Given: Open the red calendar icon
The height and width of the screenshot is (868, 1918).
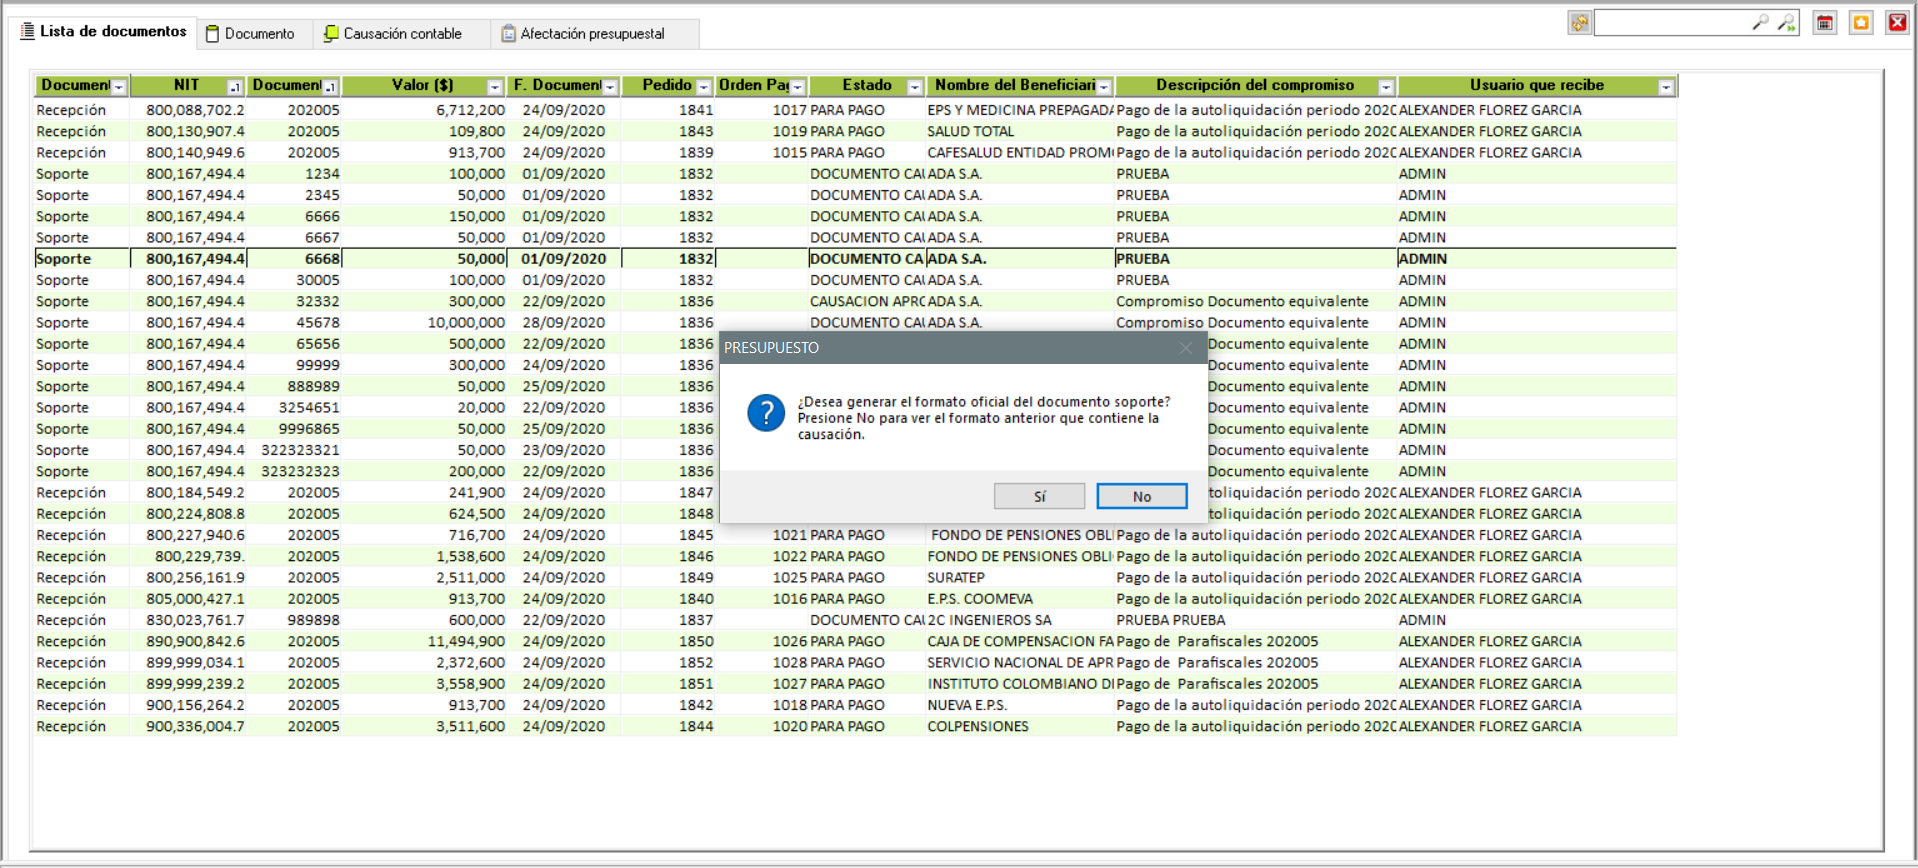Looking at the screenshot, I should [1825, 23].
